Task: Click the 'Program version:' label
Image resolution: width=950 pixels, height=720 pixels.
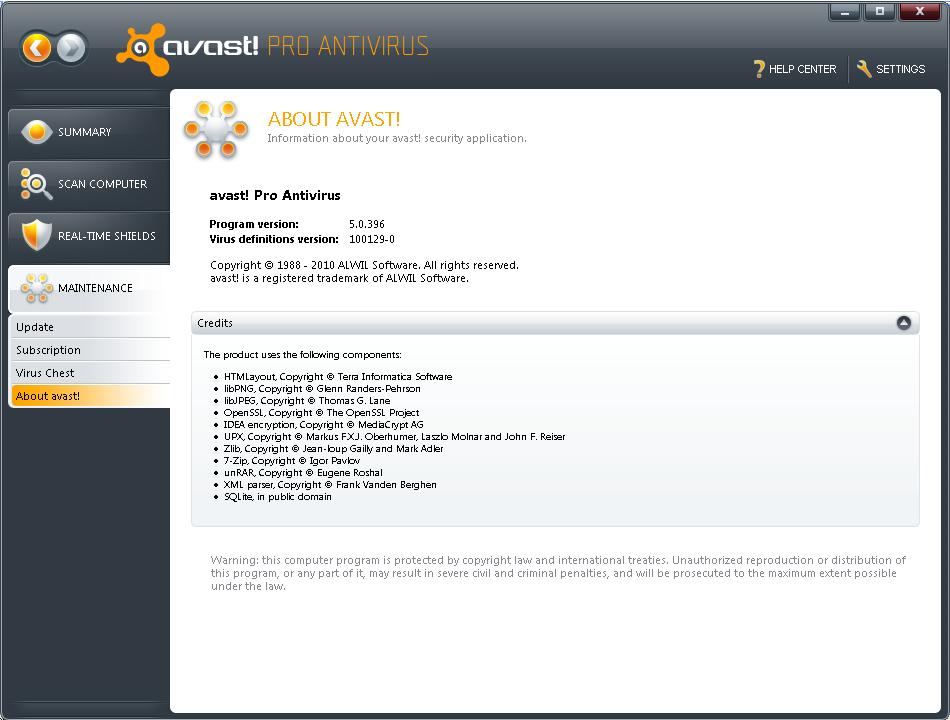Action: click(254, 224)
